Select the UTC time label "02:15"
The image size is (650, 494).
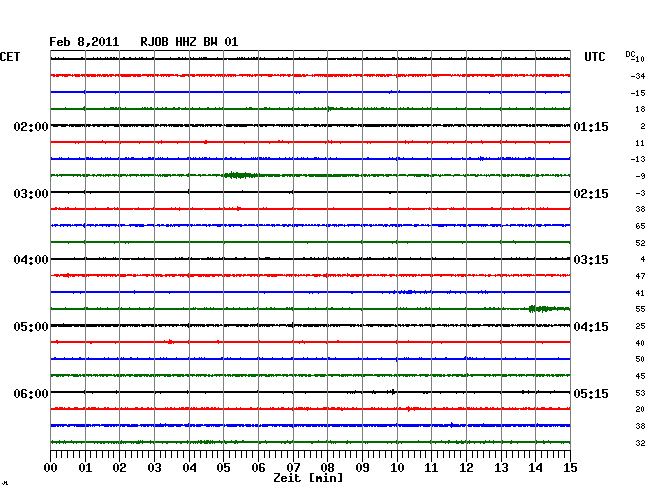coord(591,194)
